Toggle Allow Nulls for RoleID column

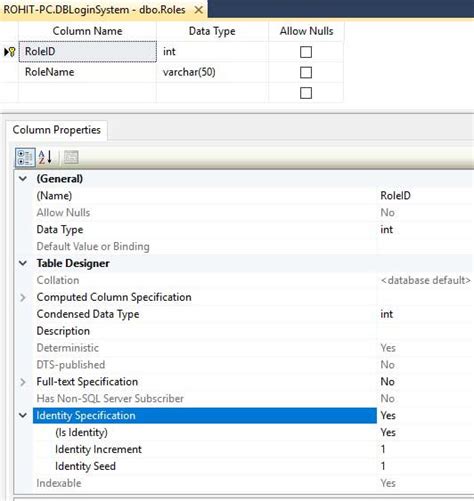[x=306, y=52]
